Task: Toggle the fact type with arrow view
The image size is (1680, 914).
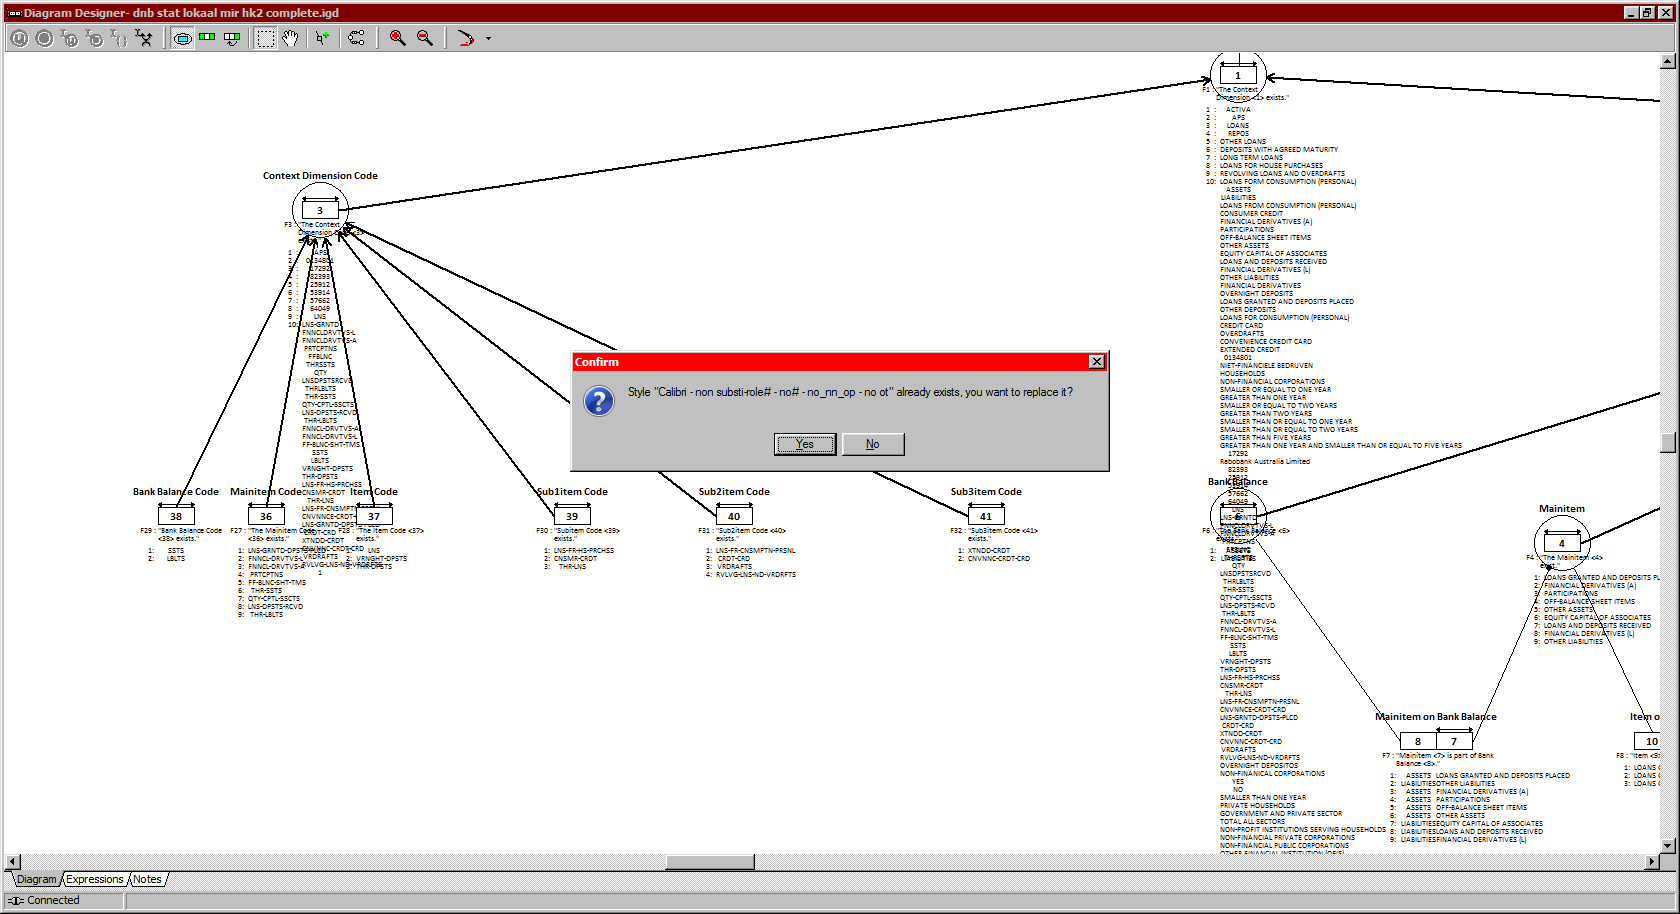Action: 232,38
